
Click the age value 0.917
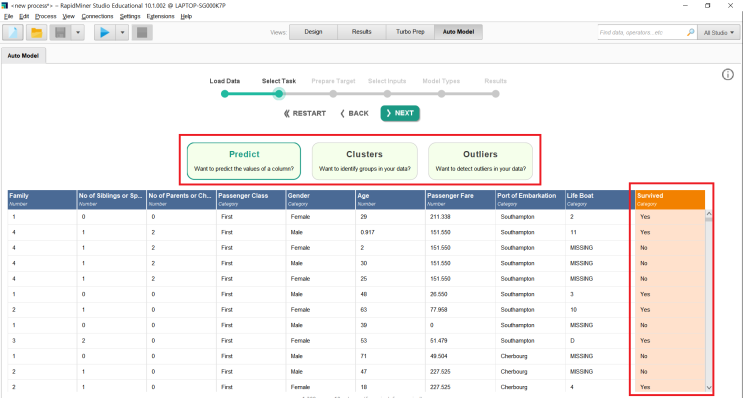point(367,232)
